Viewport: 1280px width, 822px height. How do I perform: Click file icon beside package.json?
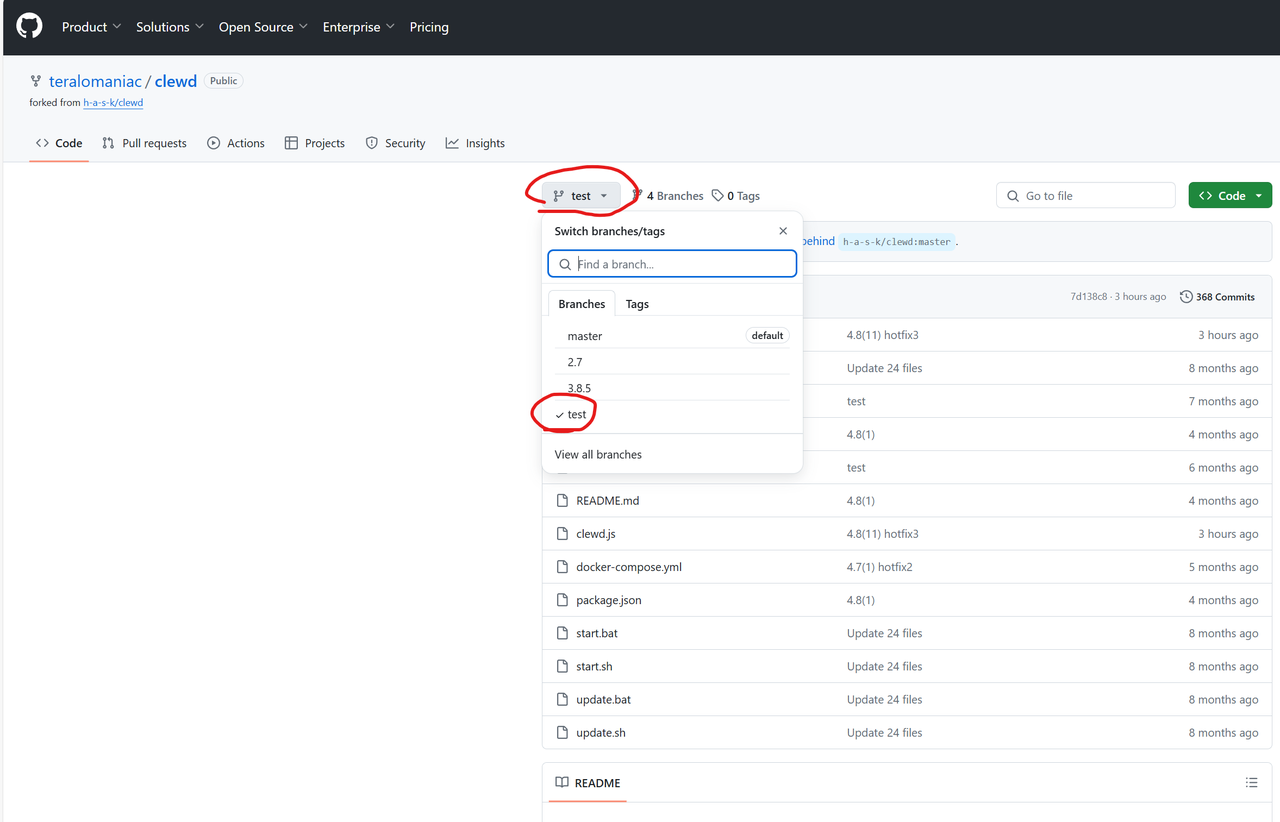click(562, 600)
